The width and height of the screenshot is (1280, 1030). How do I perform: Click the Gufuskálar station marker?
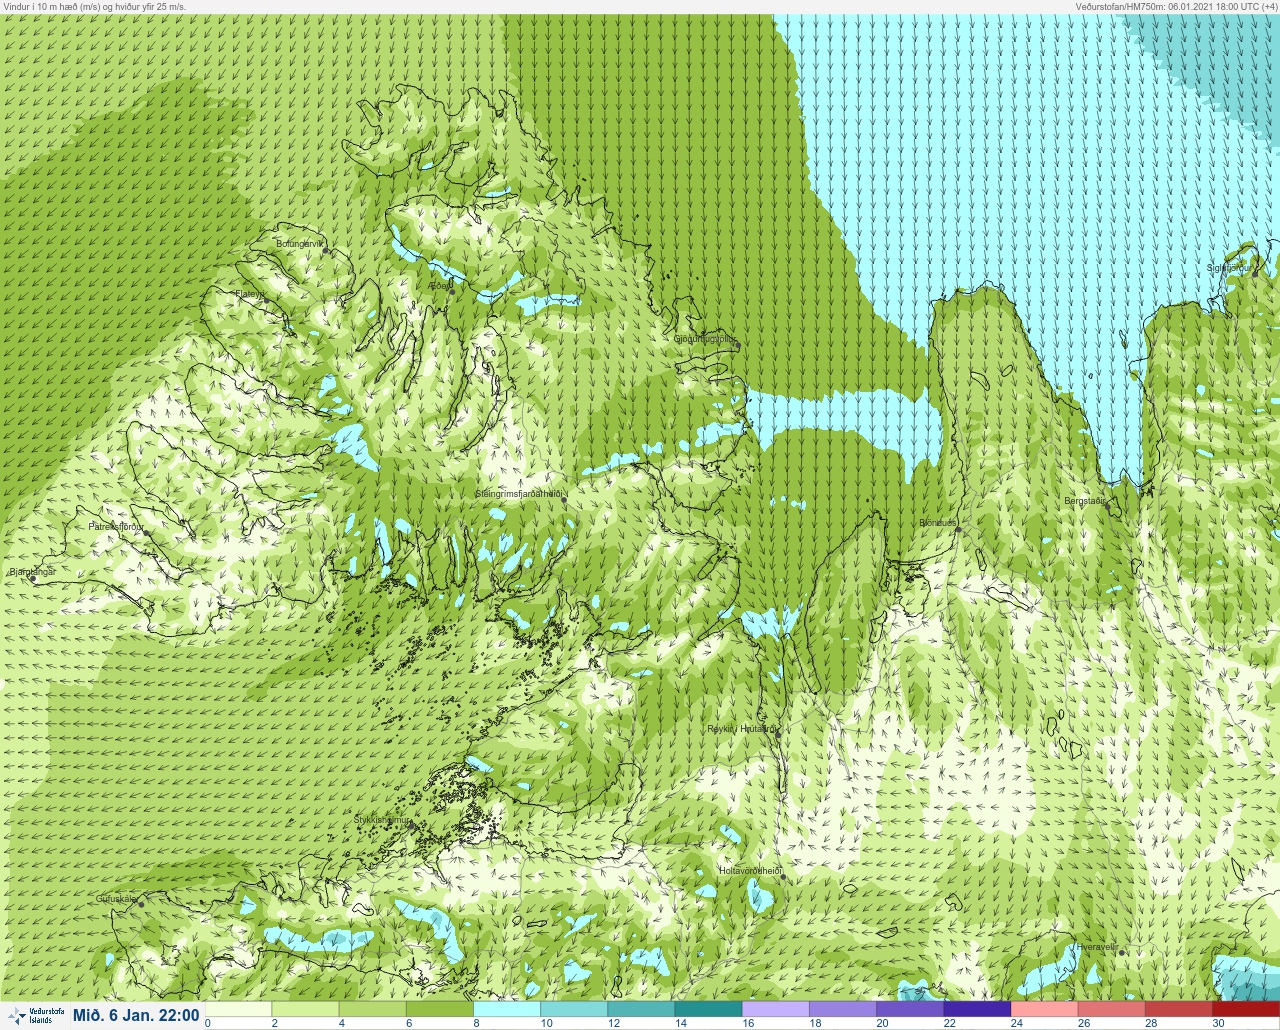(x=141, y=904)
